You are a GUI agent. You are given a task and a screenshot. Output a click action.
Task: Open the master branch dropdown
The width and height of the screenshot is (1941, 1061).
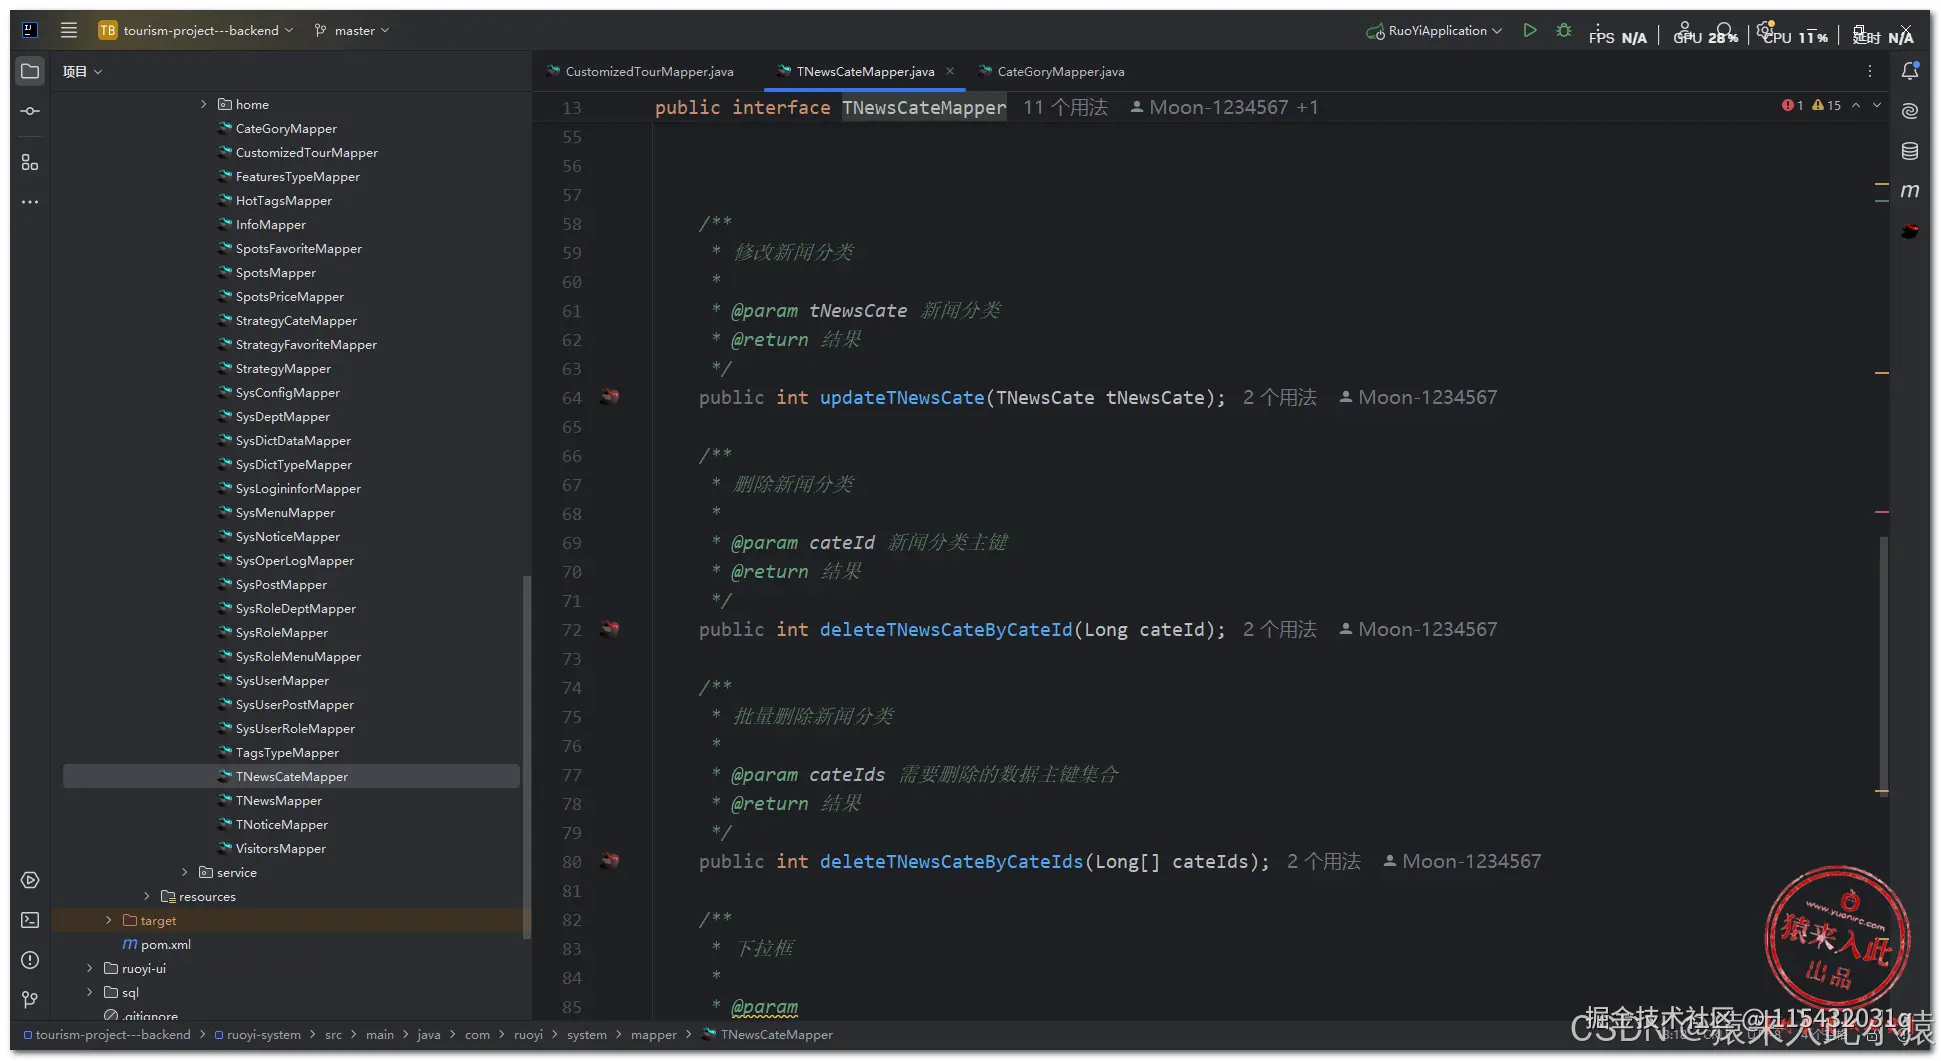coord(352,30)
